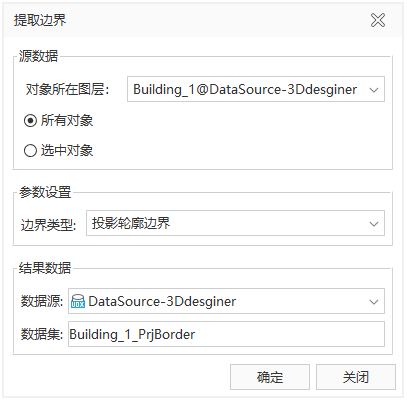Click the 选中对象 option label text
407x401 pixels.
coord(67,151)
